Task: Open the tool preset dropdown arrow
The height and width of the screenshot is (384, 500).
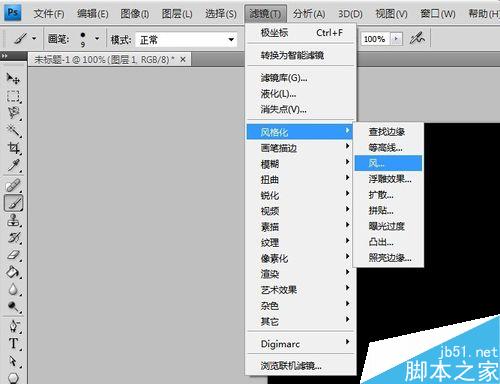Action: (34, 39)
